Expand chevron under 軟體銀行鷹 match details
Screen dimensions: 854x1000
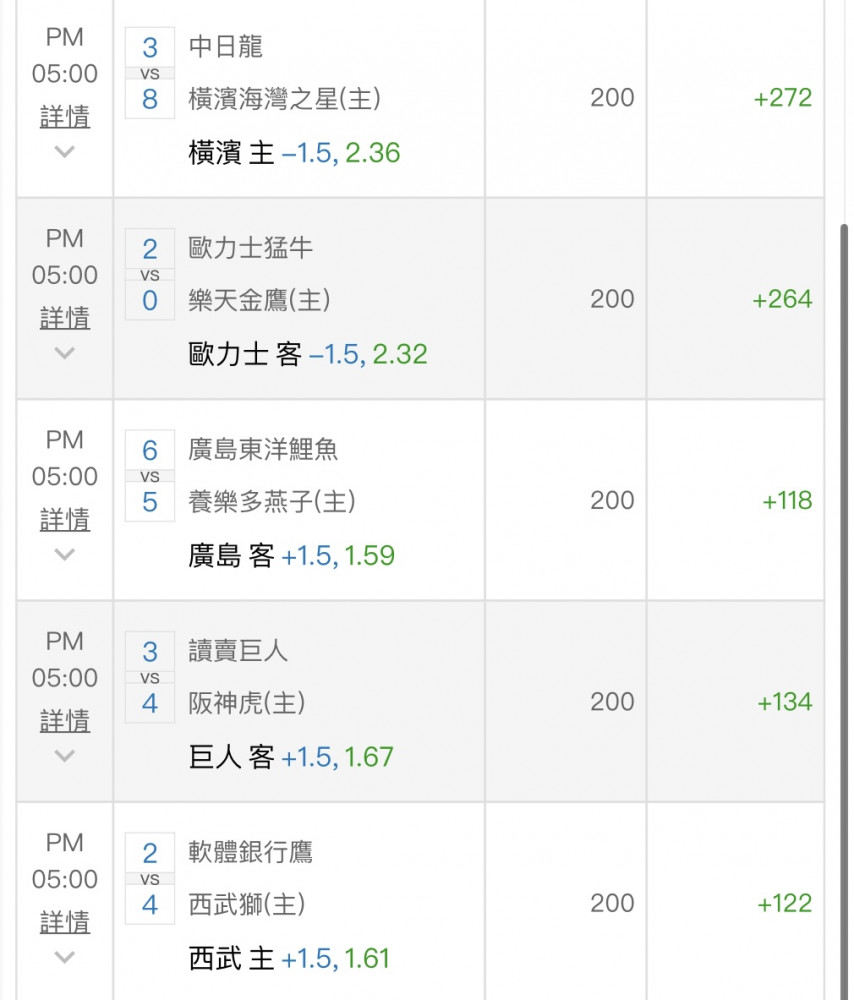(64, 958)
